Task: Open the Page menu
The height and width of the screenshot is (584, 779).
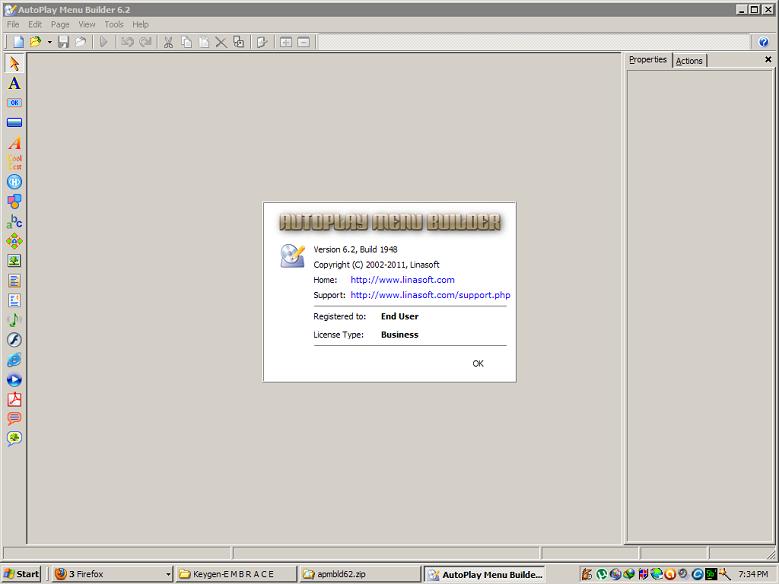Action: 60,24
